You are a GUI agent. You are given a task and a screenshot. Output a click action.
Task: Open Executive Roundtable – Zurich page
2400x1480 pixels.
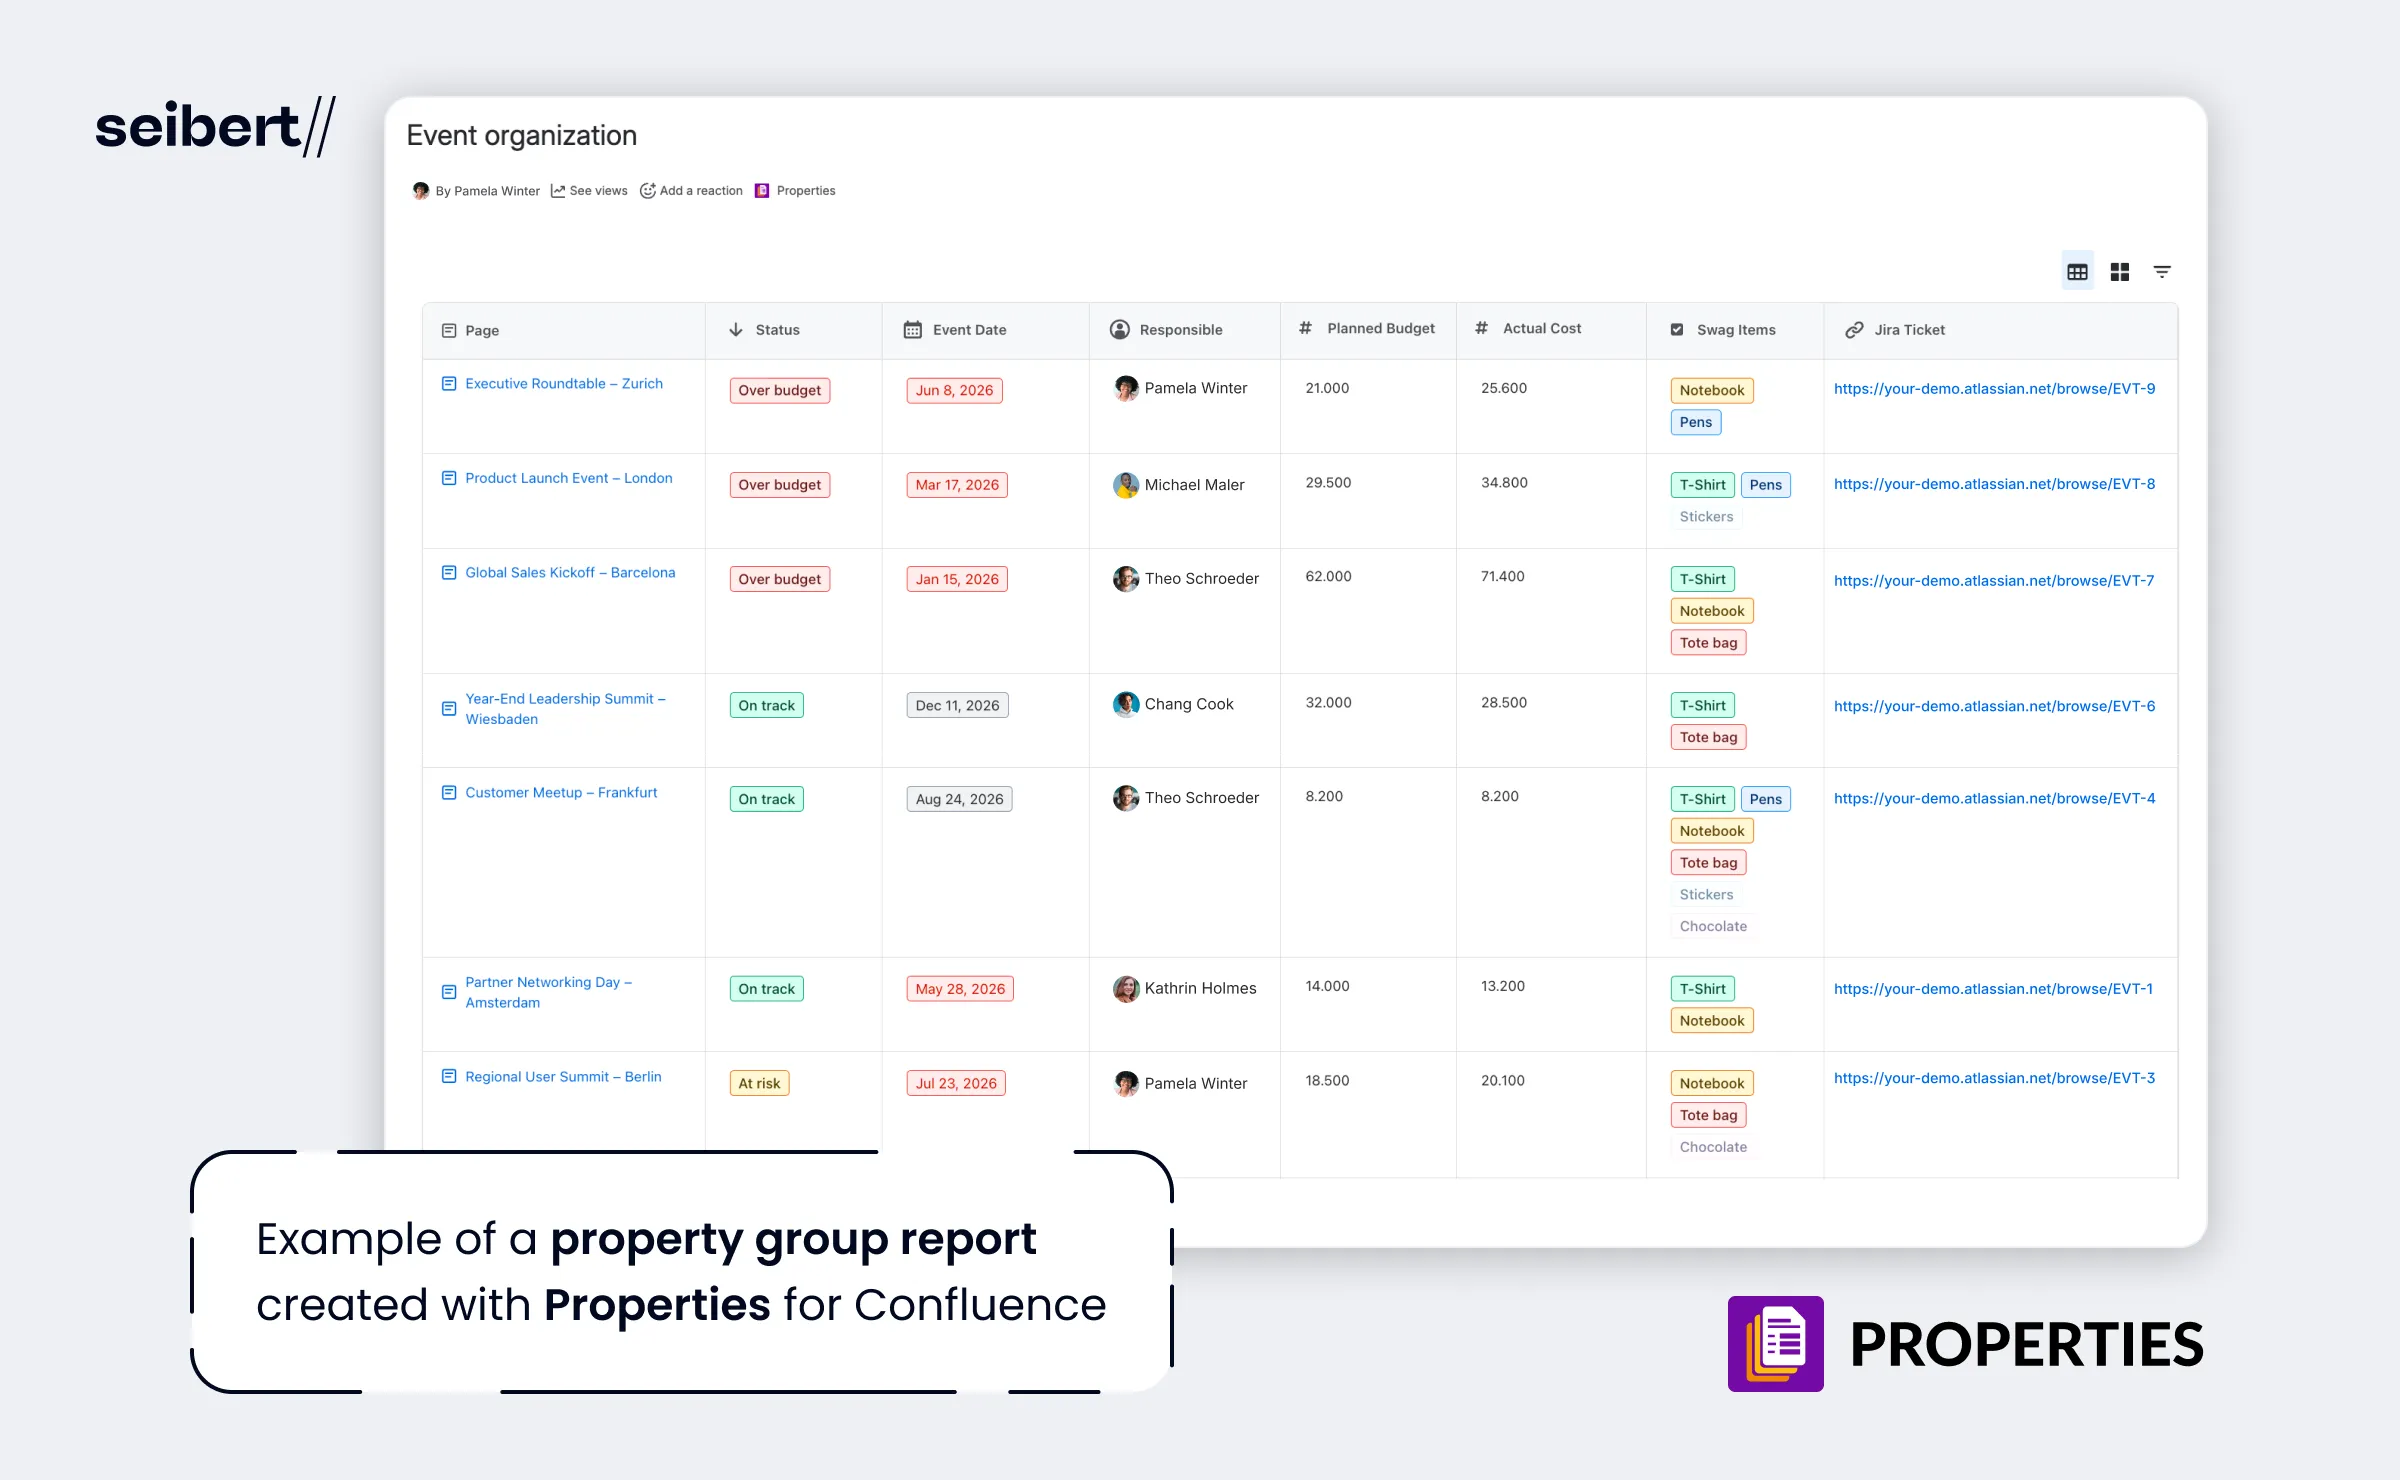click(564, 384)
